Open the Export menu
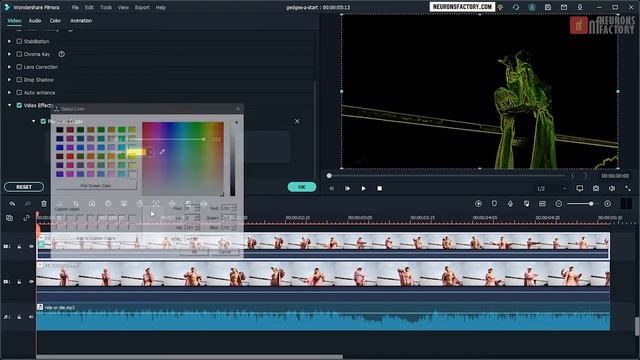The height and width of the screenshot is (360, 640). click(x=142, y=7)
